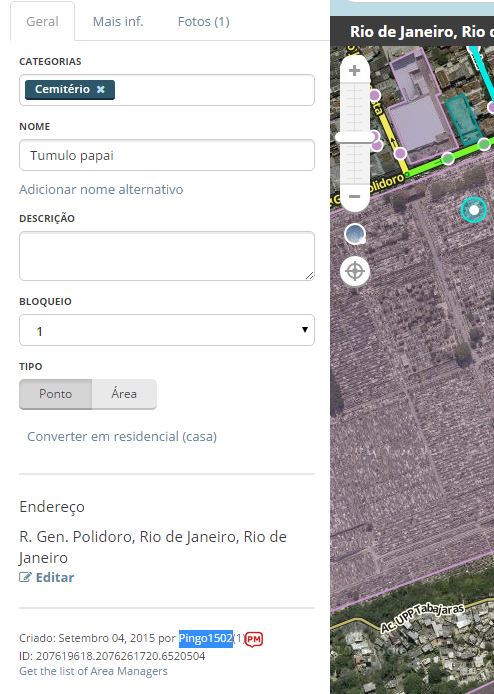Set place type to Ponto

coord(55,394)
